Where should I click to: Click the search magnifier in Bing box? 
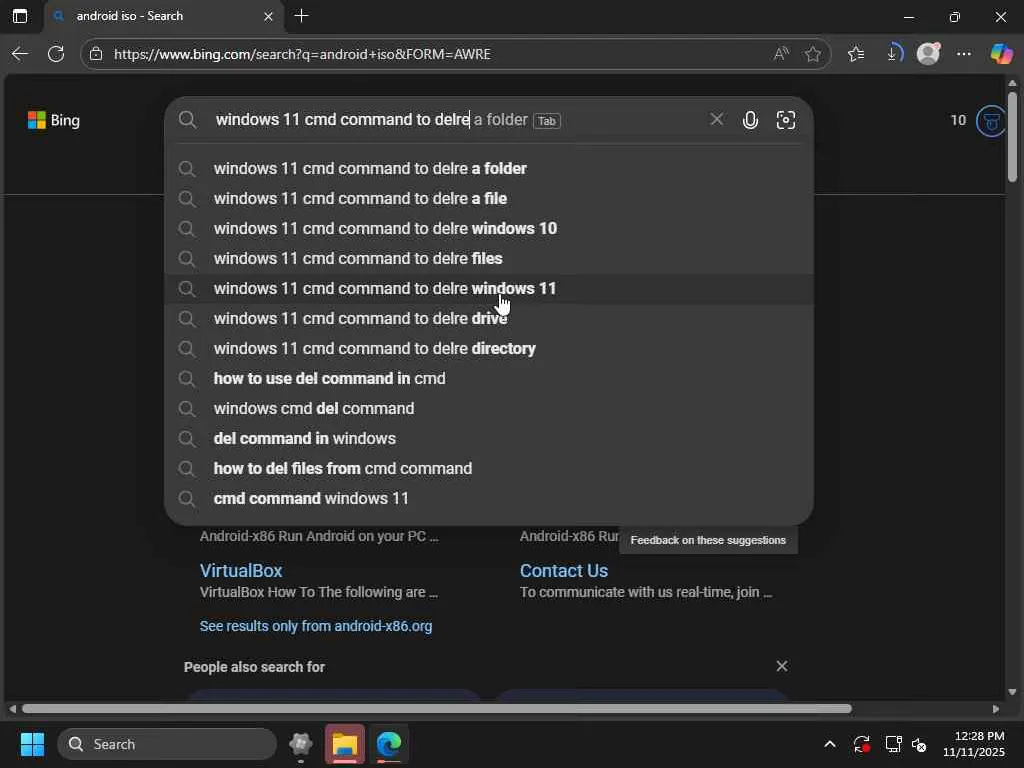click(187, 120)
